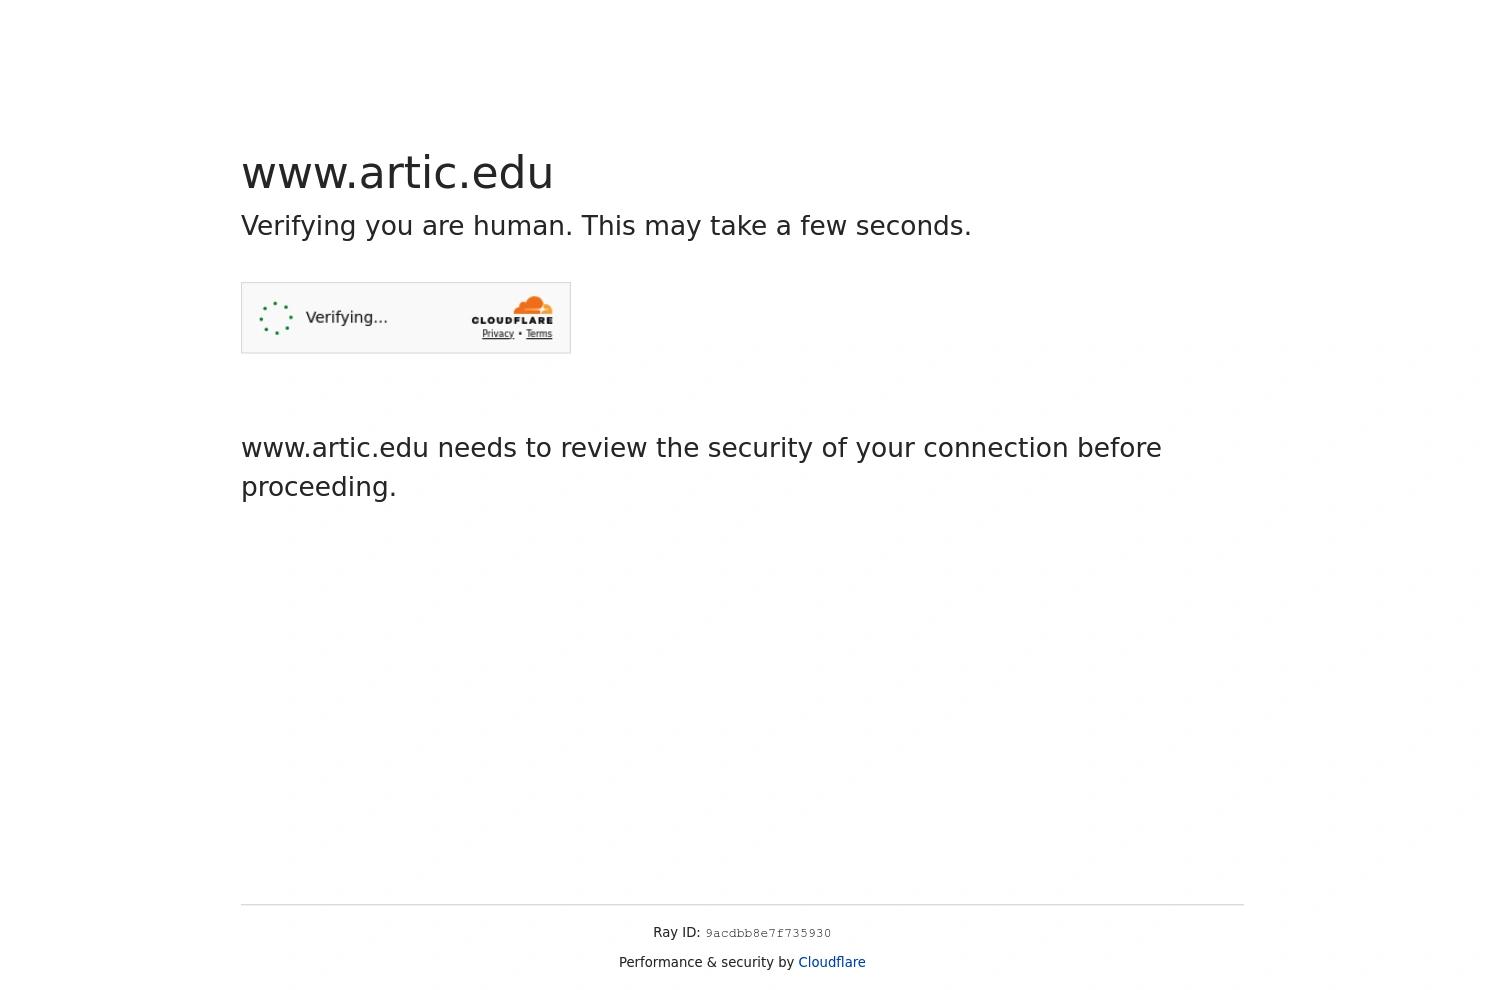1485x990 pixels.
Task: Click the 'Ray ID:' label
Action: tap(676, 932)
